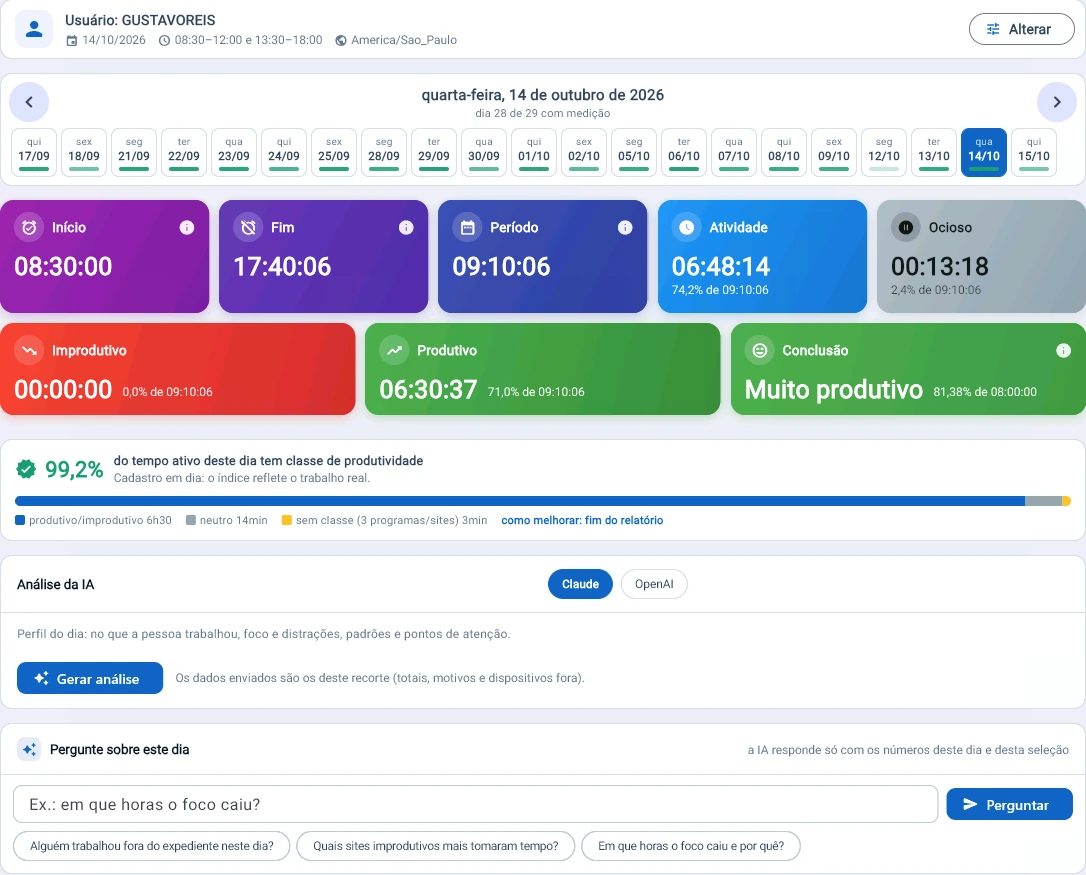This screenshot has height=875, width=1086.
Task: Open info icon on the Fim card
Action: click(406, 227)
